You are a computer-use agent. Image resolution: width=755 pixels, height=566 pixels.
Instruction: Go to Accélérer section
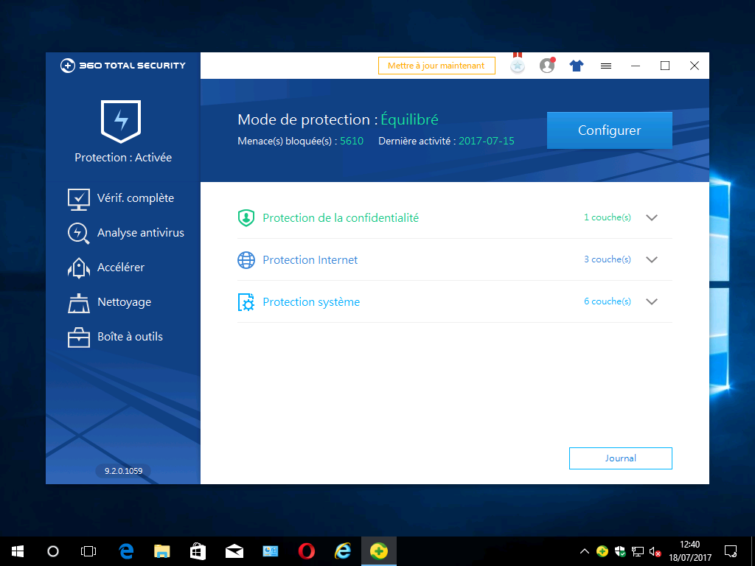[x=106, y=267]
